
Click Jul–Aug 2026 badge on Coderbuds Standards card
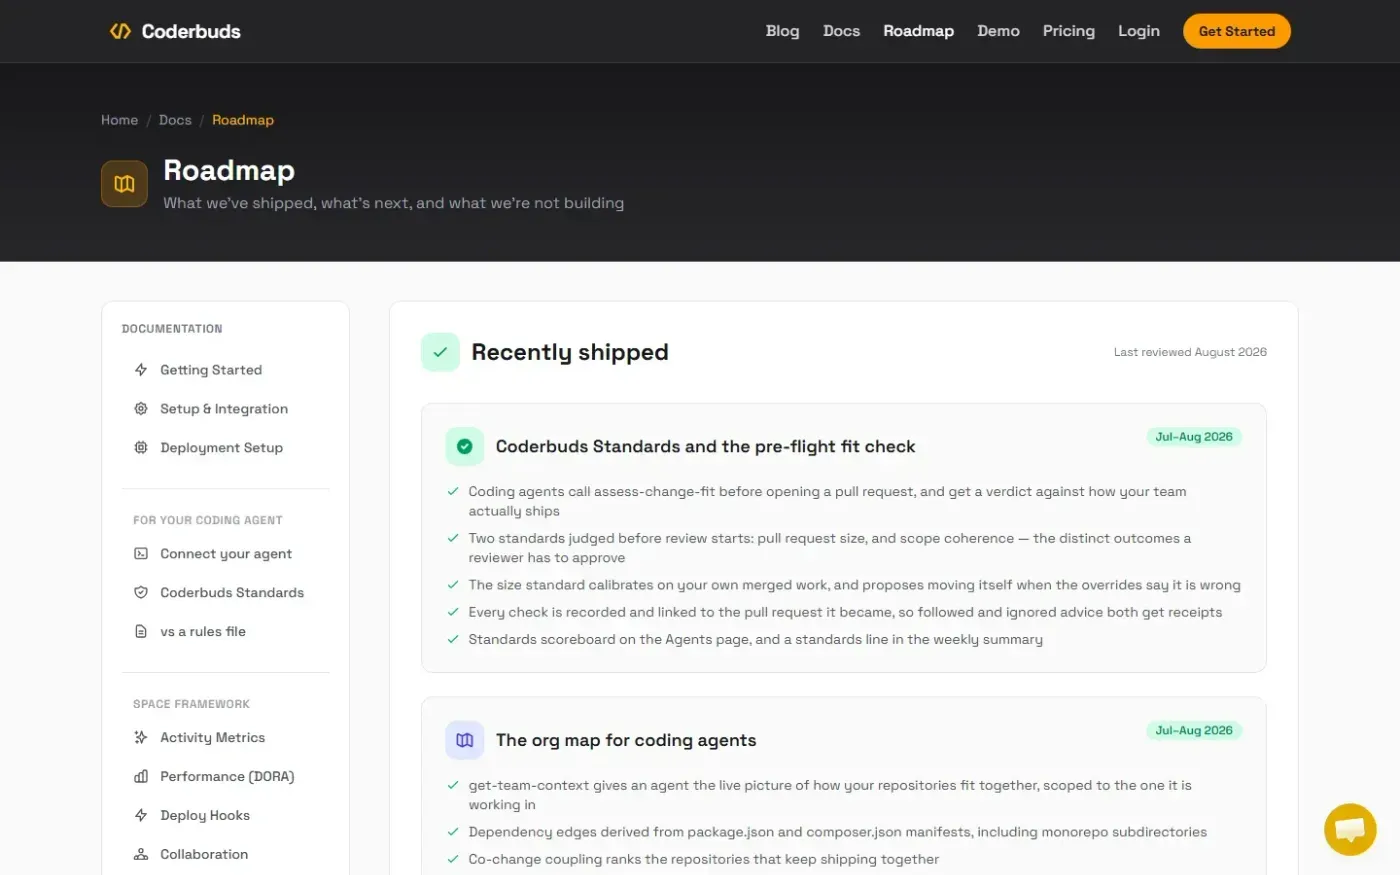[1194, 437]
